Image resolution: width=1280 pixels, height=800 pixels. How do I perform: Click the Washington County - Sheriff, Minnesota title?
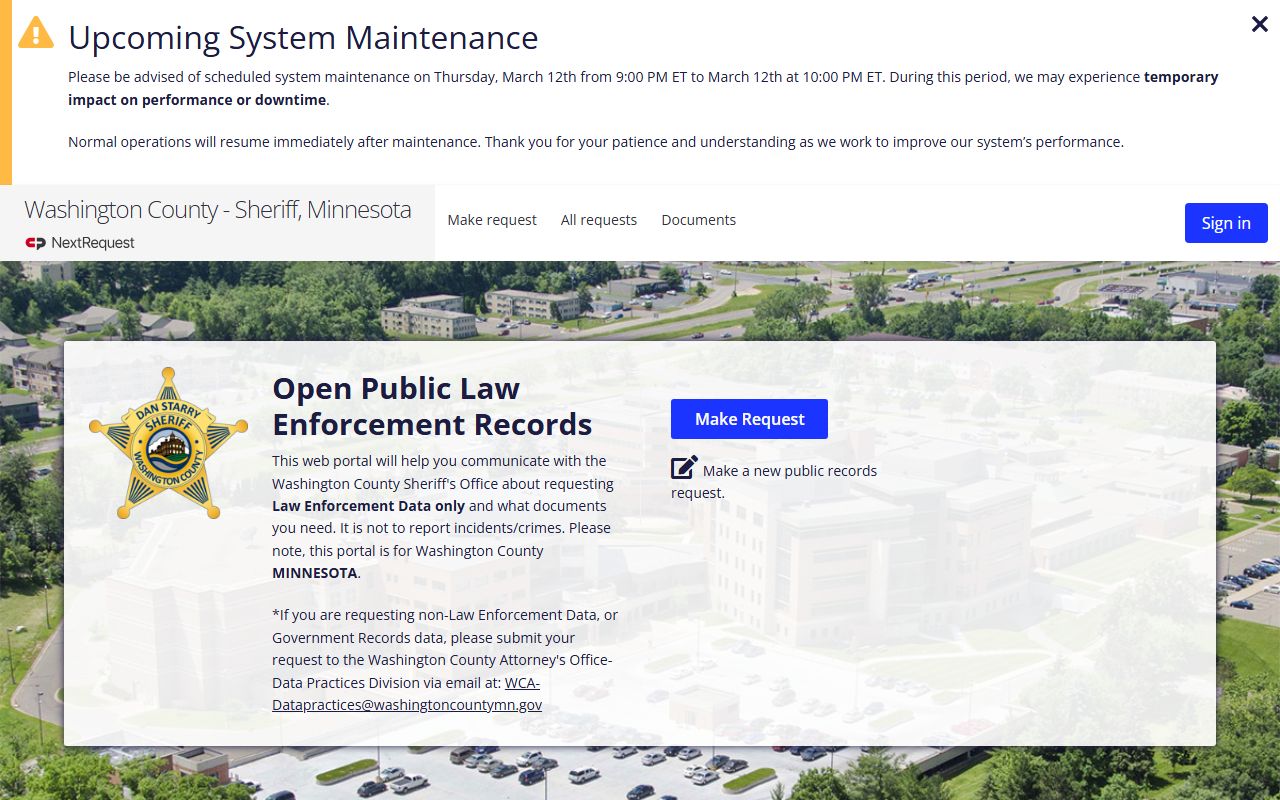tap(218, 210)
